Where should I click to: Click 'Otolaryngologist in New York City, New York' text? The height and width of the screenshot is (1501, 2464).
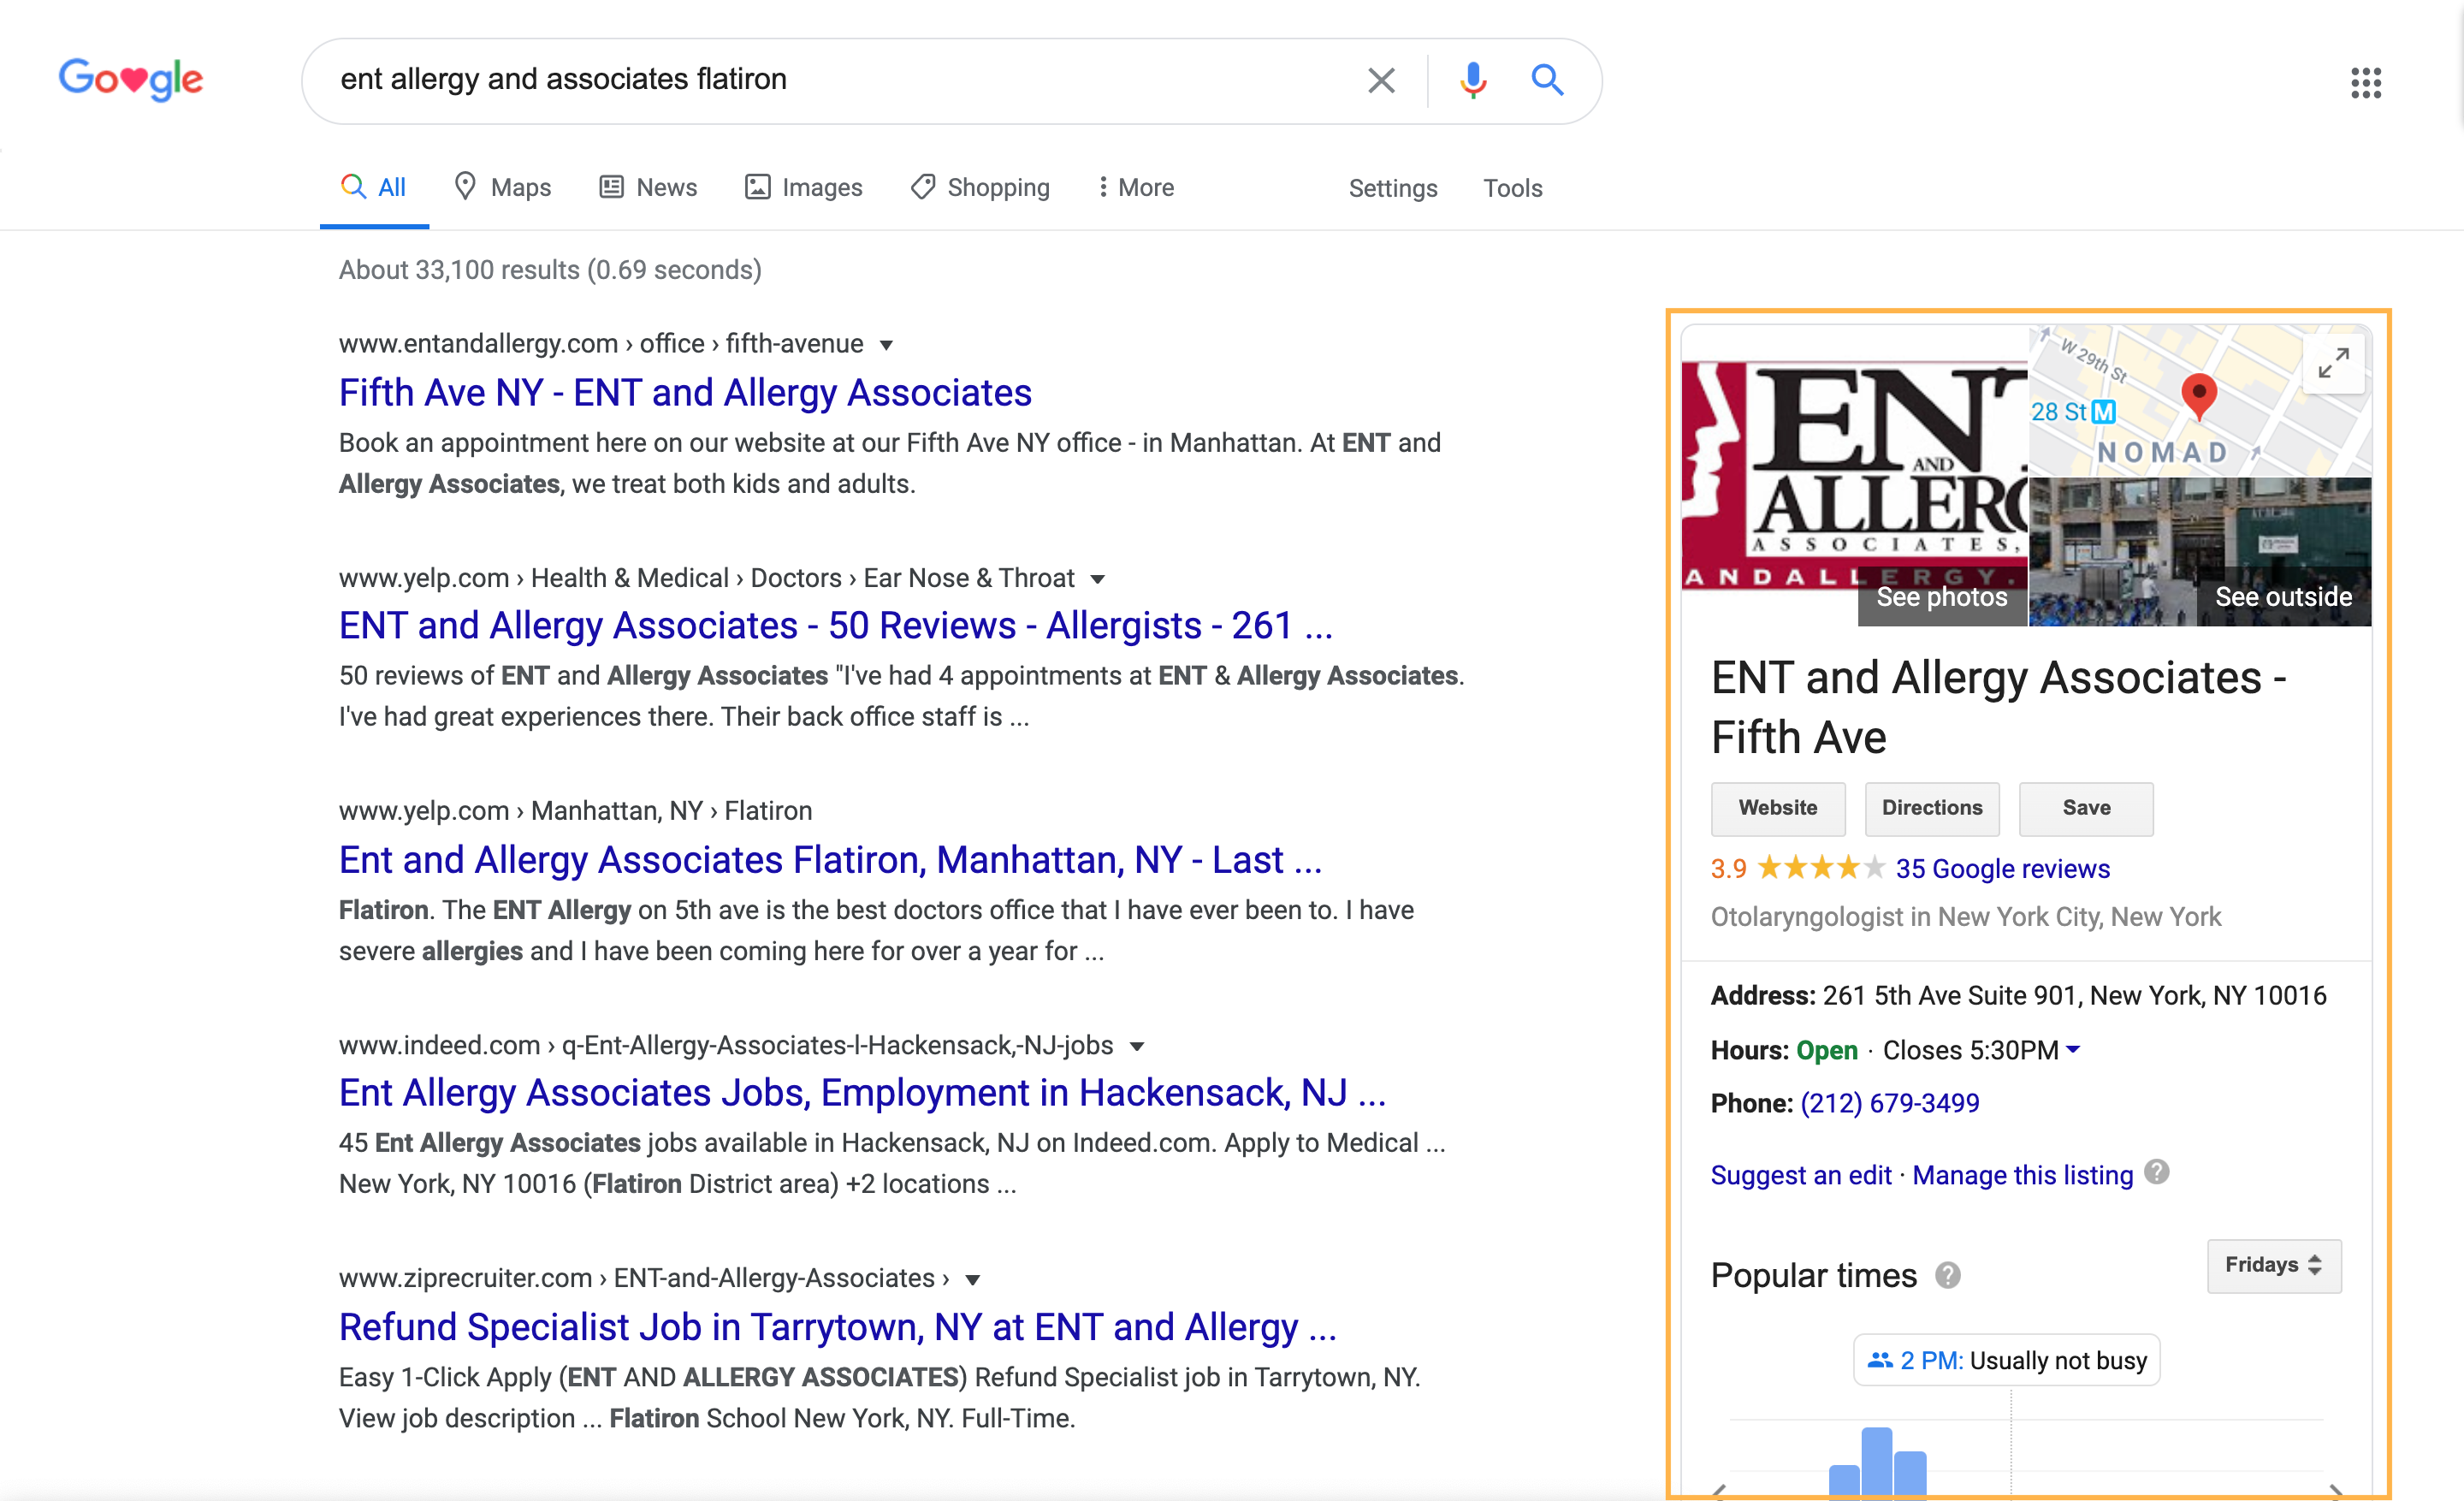(1965, 917)
